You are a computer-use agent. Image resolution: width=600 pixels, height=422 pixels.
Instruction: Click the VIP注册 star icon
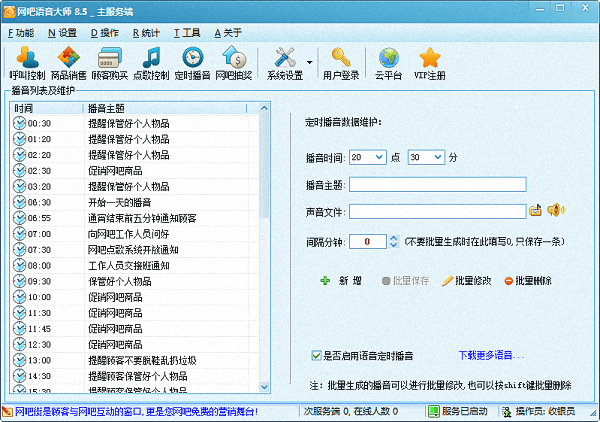(x=430, y=64)
